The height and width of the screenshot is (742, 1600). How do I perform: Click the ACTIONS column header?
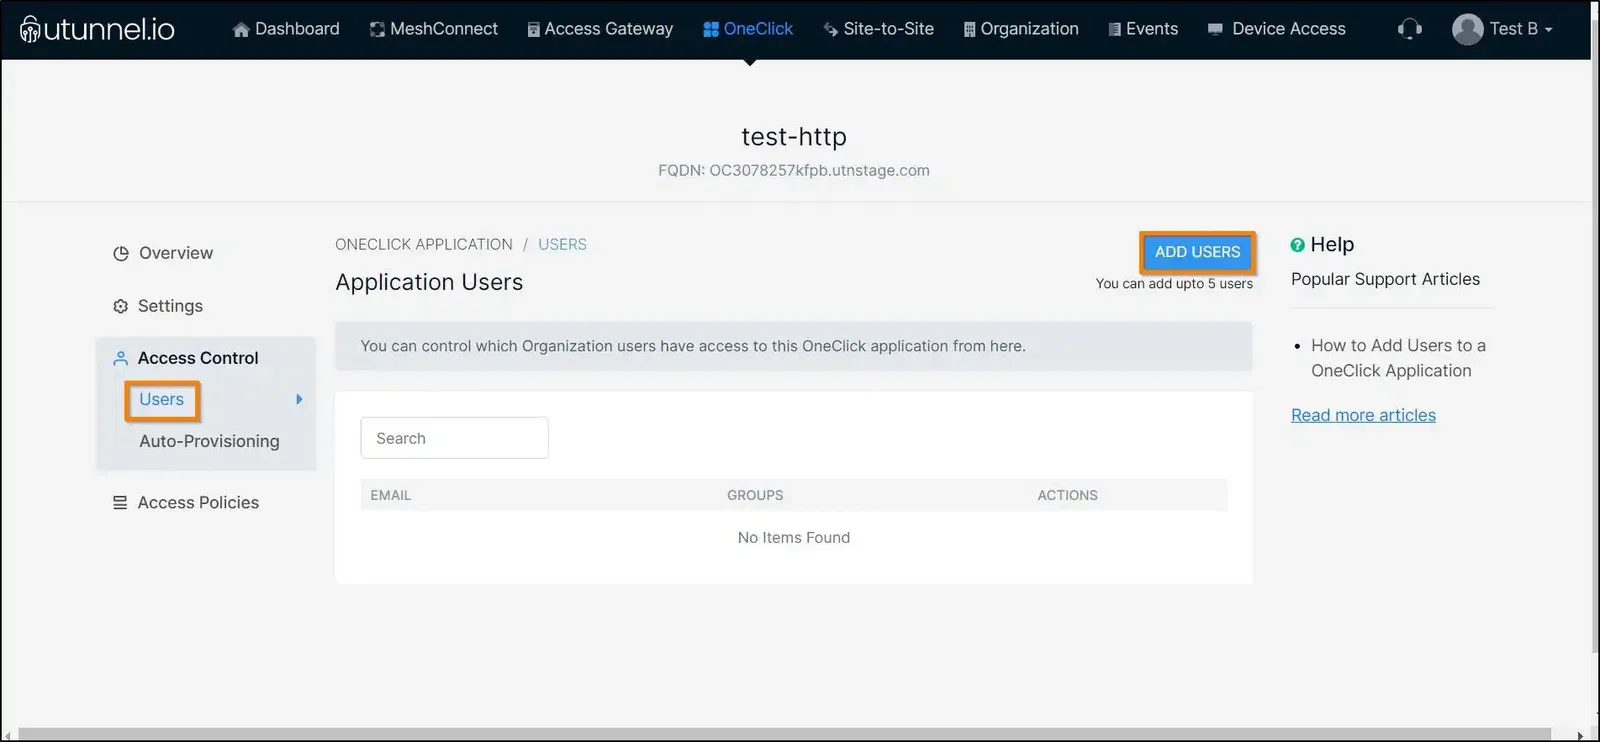click(1067, 495)
